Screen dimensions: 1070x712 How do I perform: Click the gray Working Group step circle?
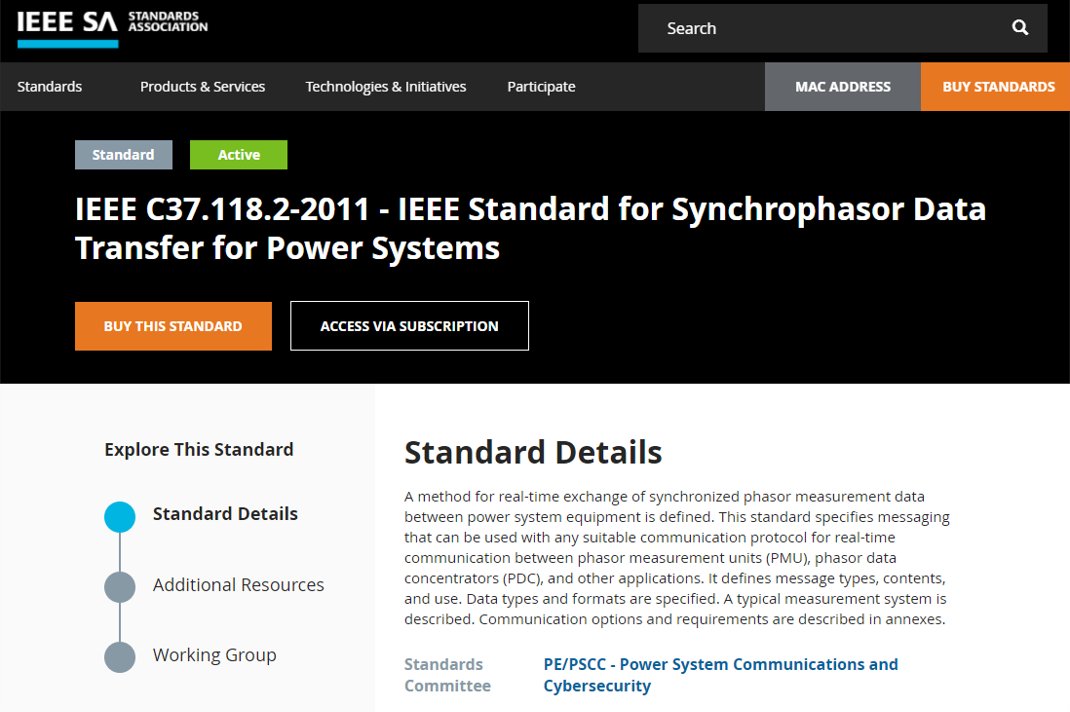point(119,657)
